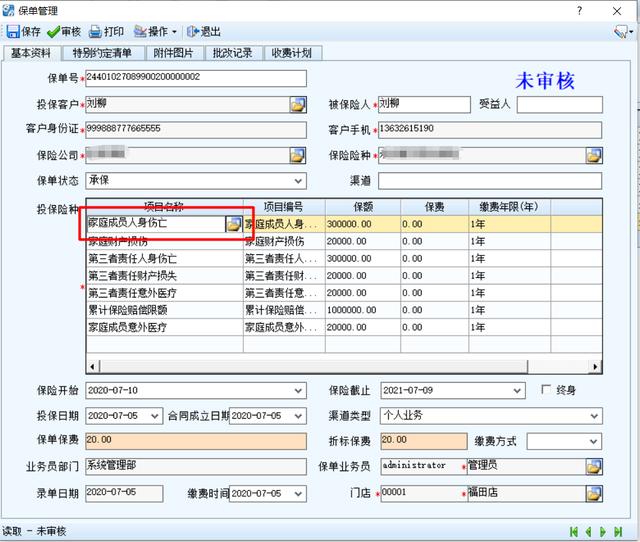Viewport: 640px width, 542px height.
Task: Open the 投保客户 lookup folder icon
Action: (x=298, y=104)
